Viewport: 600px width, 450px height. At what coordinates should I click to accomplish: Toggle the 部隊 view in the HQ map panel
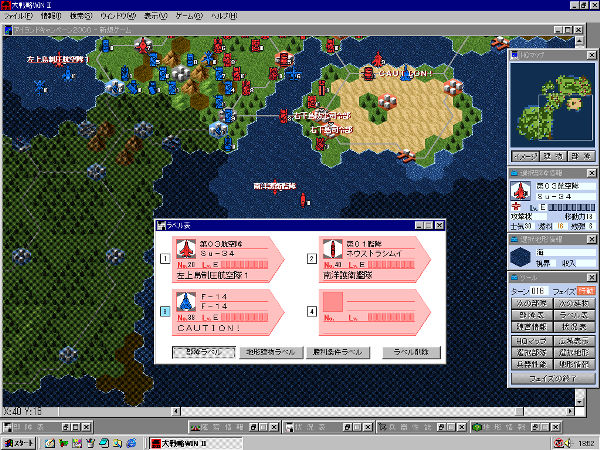[x=582, y=156]
